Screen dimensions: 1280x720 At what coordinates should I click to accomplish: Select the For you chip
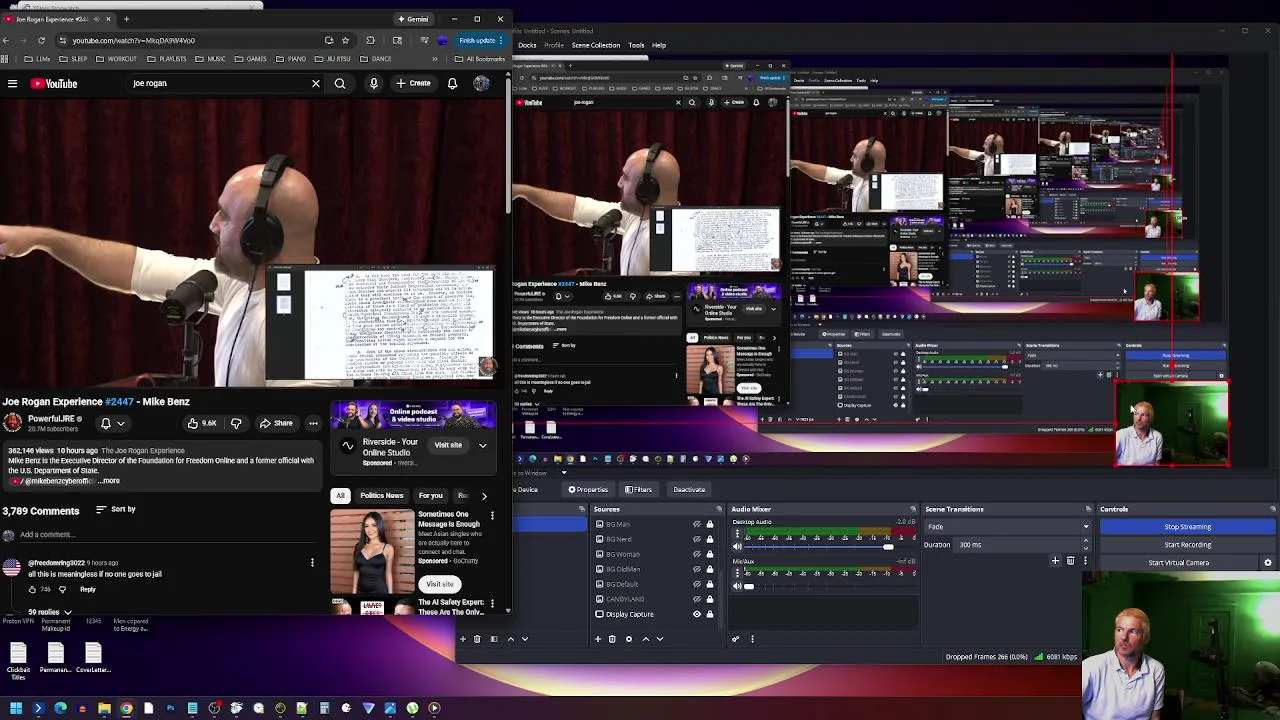(431, 496)
